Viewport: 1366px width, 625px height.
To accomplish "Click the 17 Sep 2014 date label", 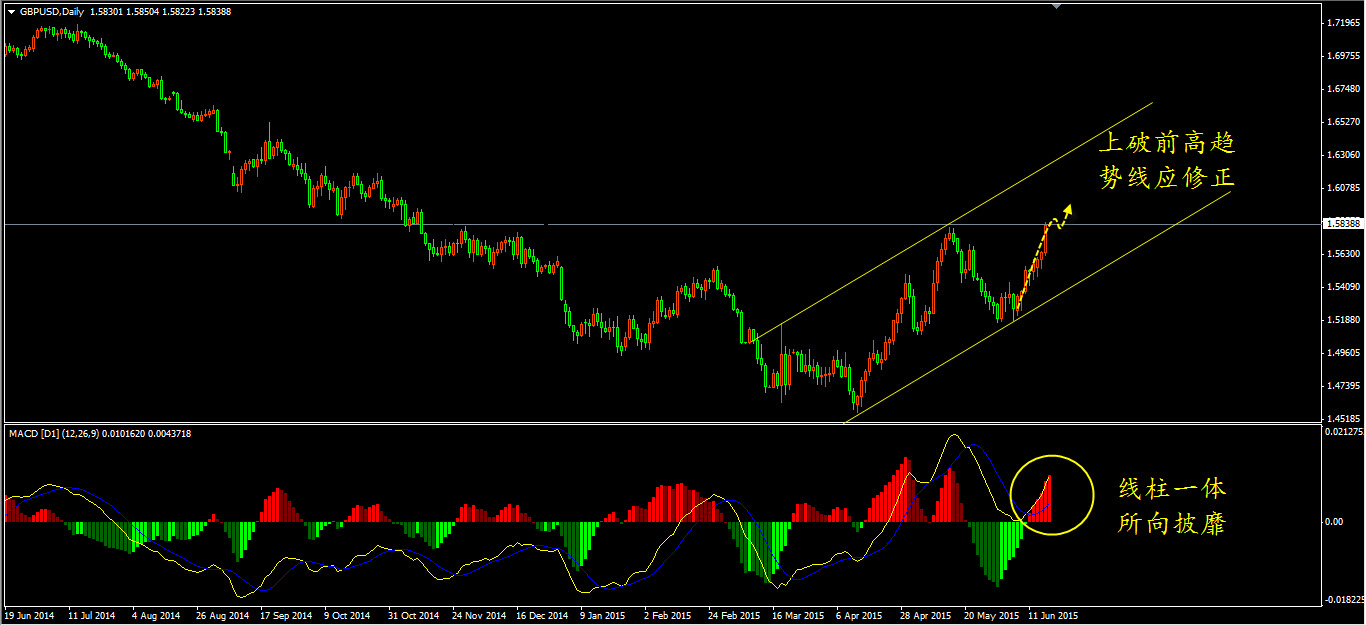I will (285, 615).
